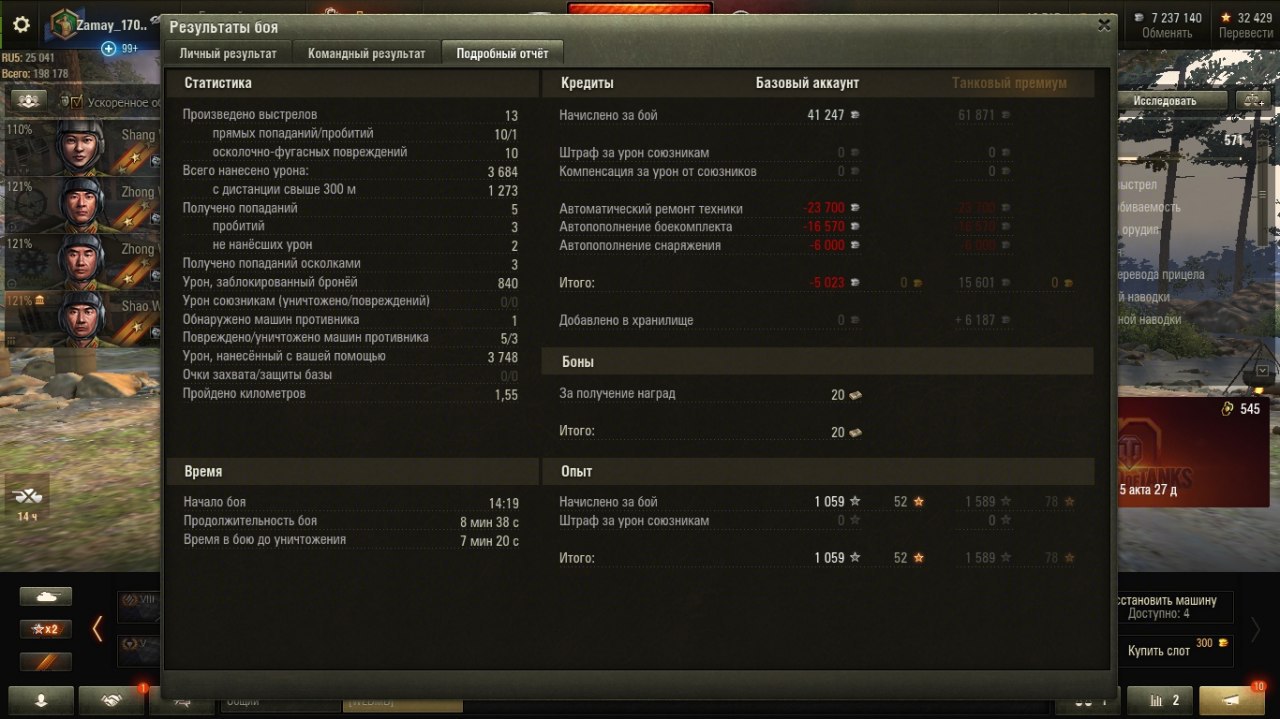Close the Результаты боя window
This screenshot has width=1280, height=719.
click(1104, 26)
